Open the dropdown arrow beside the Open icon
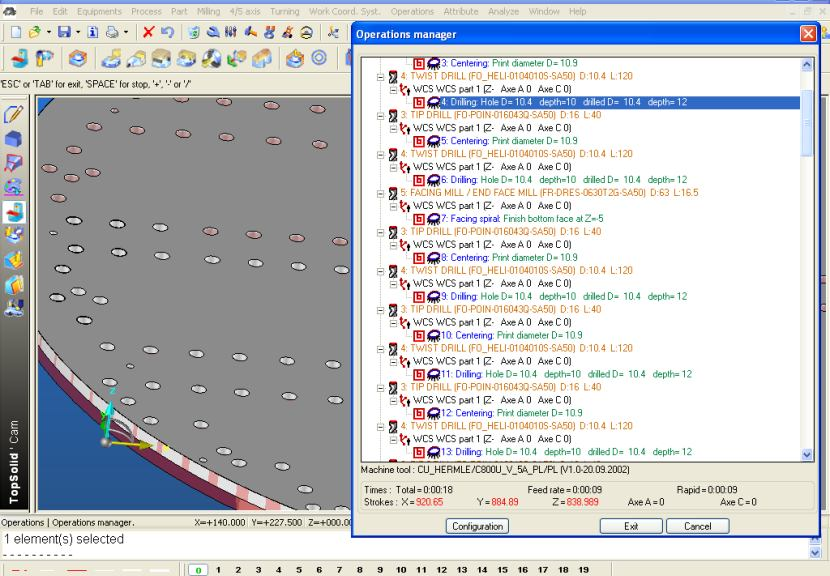Viewport: 830px width, 576px height. pos(49,33)
